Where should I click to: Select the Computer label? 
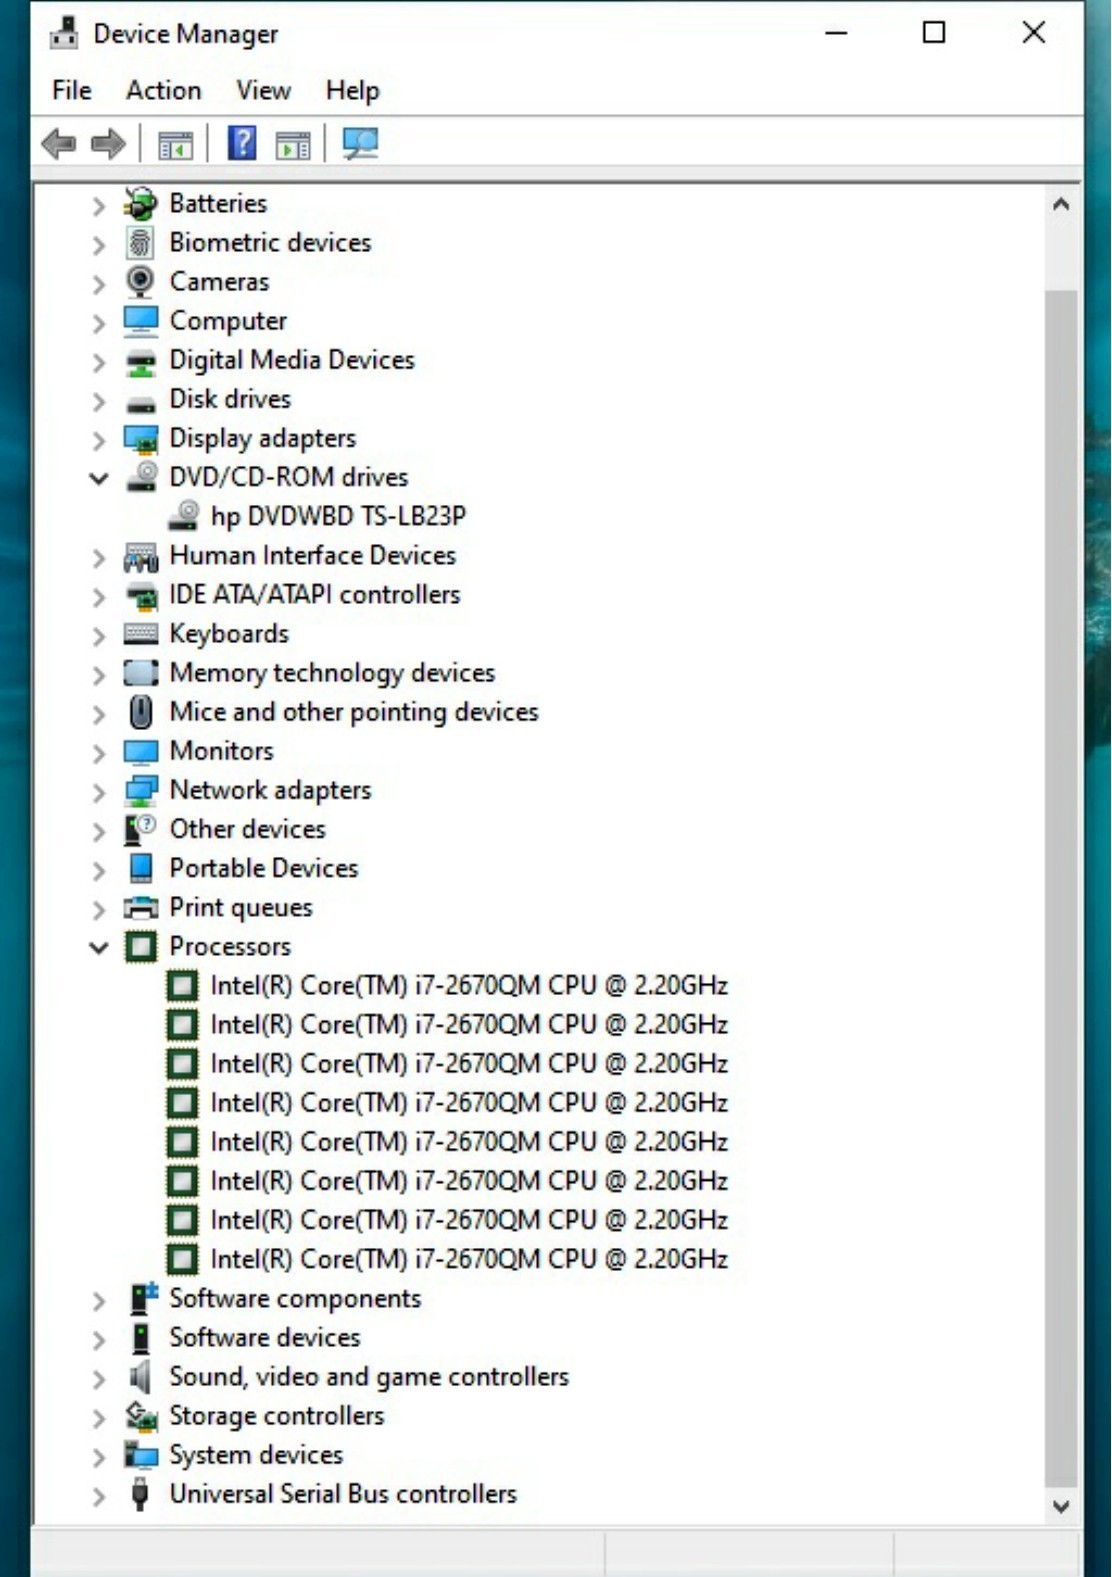click(x=228, y=321)
